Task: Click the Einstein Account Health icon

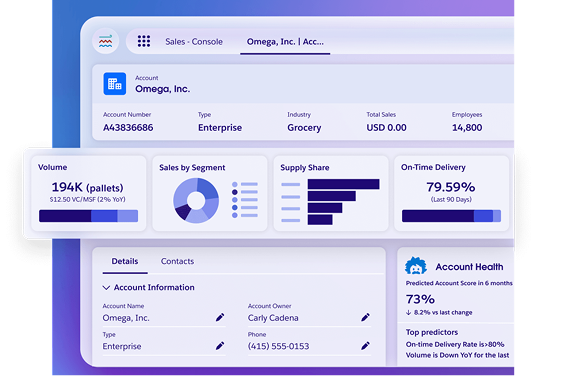Action: pyautogui.click(x=416, y=266)
